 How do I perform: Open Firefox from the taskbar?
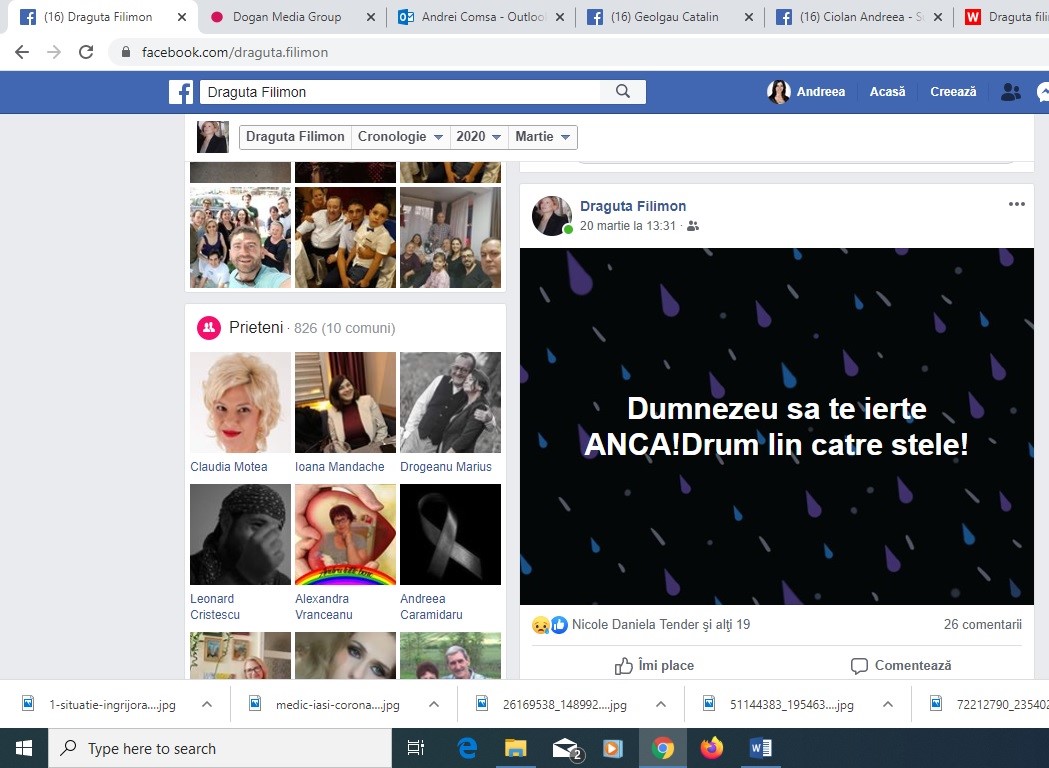coord(711,748)
